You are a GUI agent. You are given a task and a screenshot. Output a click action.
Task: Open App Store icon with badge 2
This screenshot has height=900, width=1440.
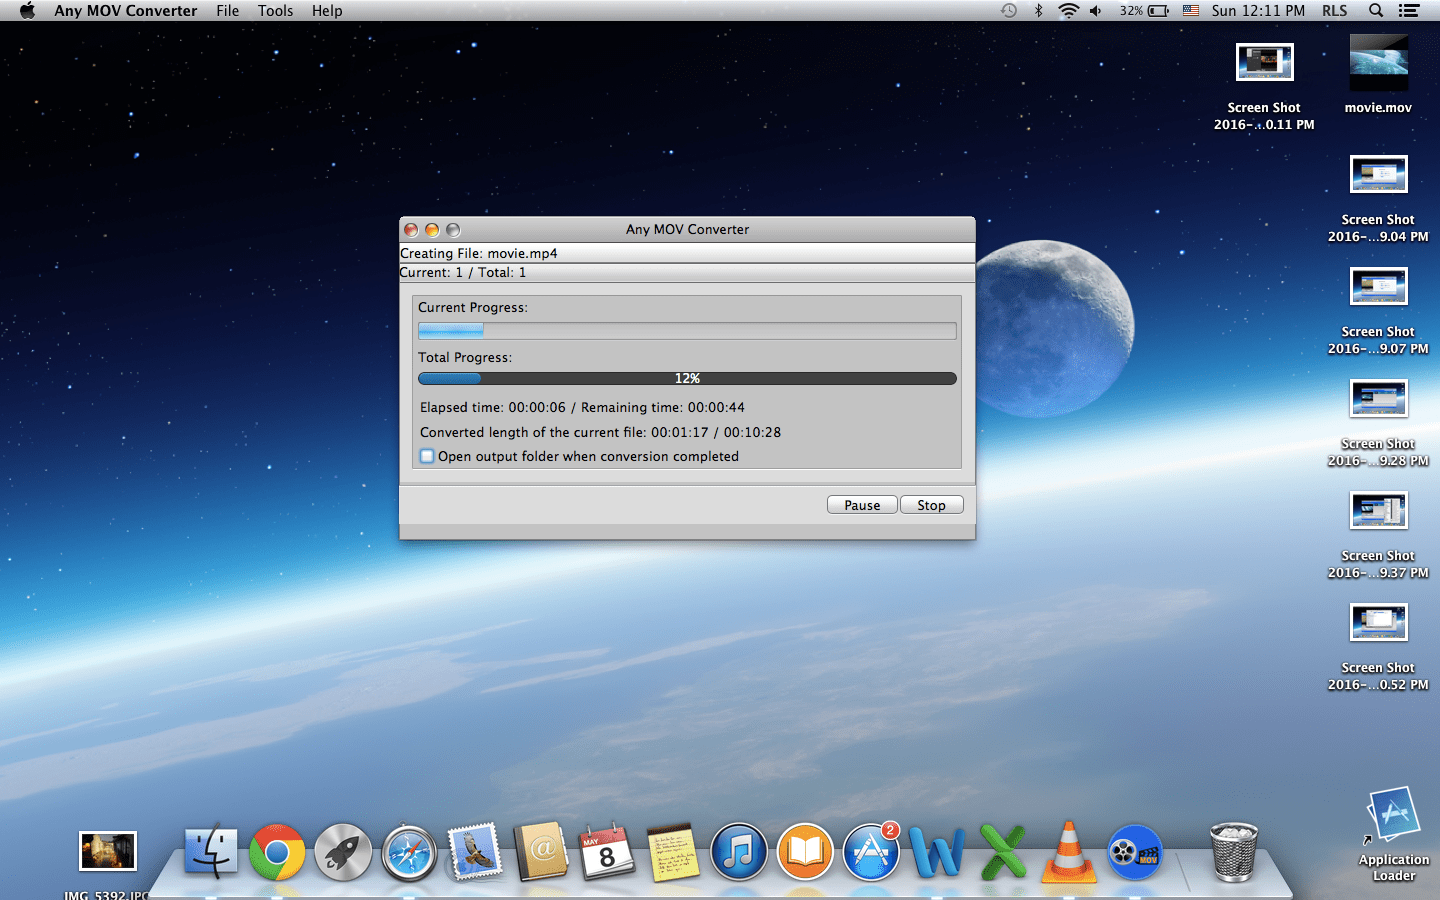point(871,852)
